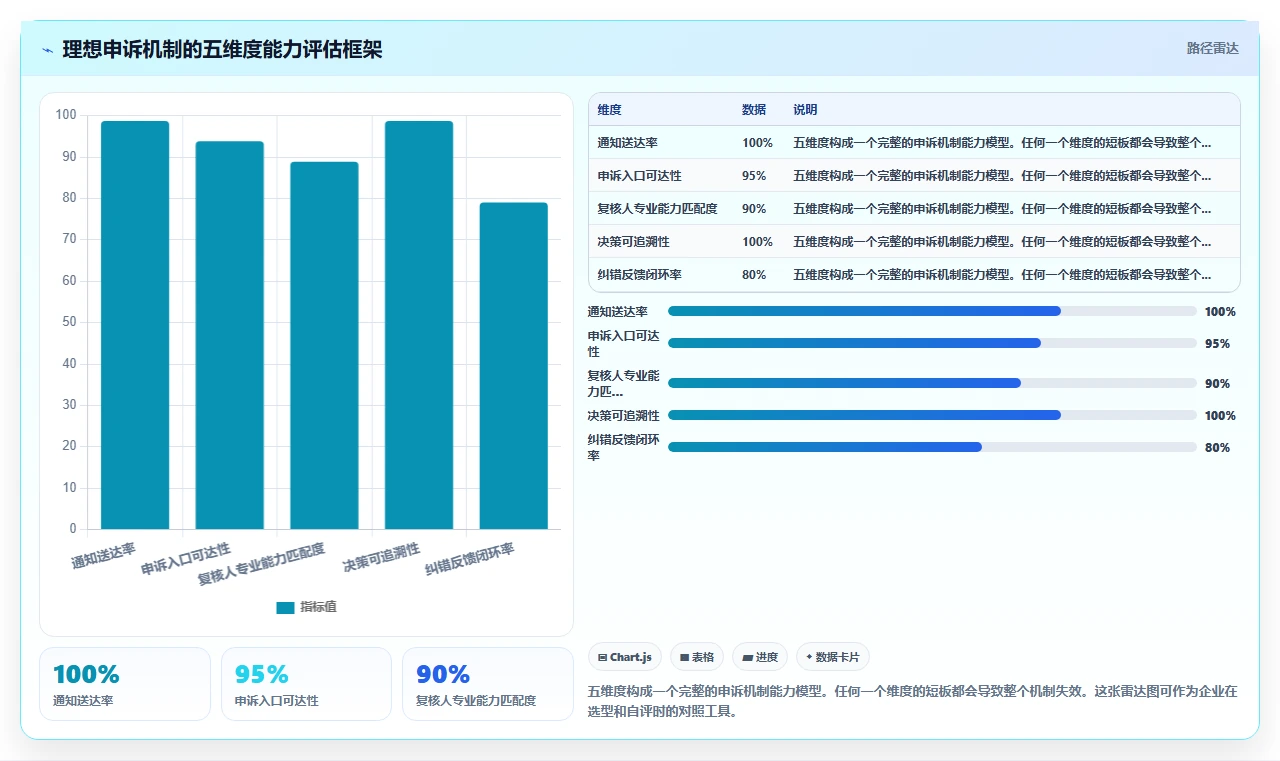Screen dimensions: 1280x761
Task: Toggle the 指标值 legend swatch
Action: [x=286, y=607]
